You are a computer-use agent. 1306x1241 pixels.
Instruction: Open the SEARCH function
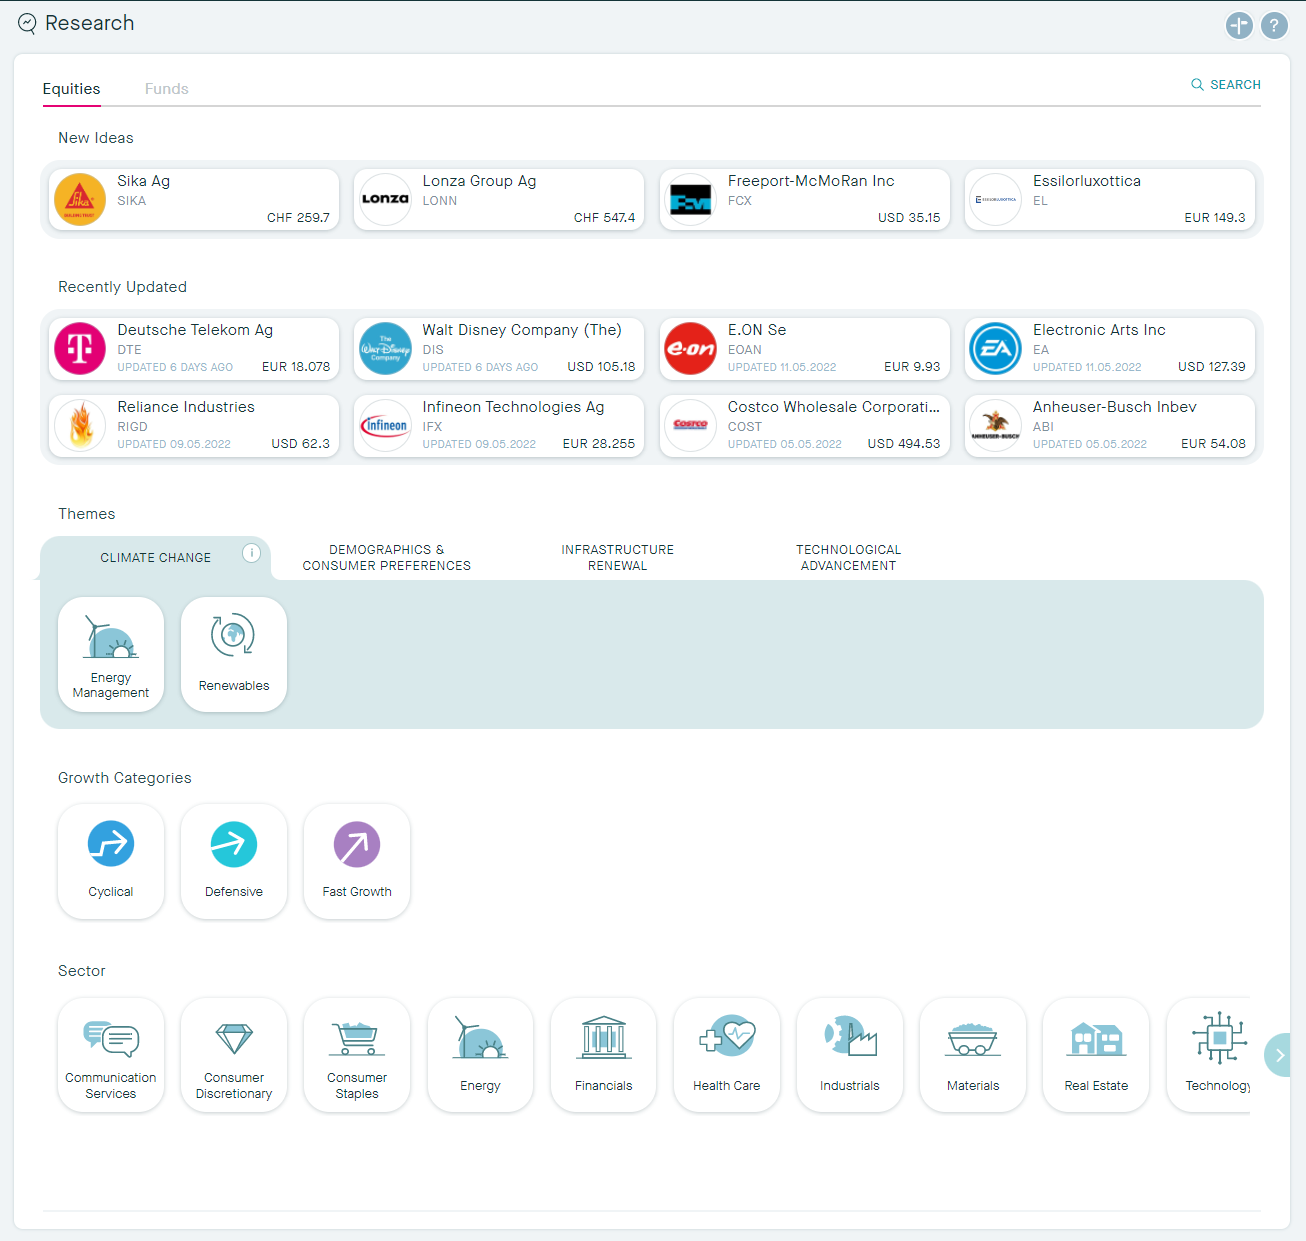1225,85
